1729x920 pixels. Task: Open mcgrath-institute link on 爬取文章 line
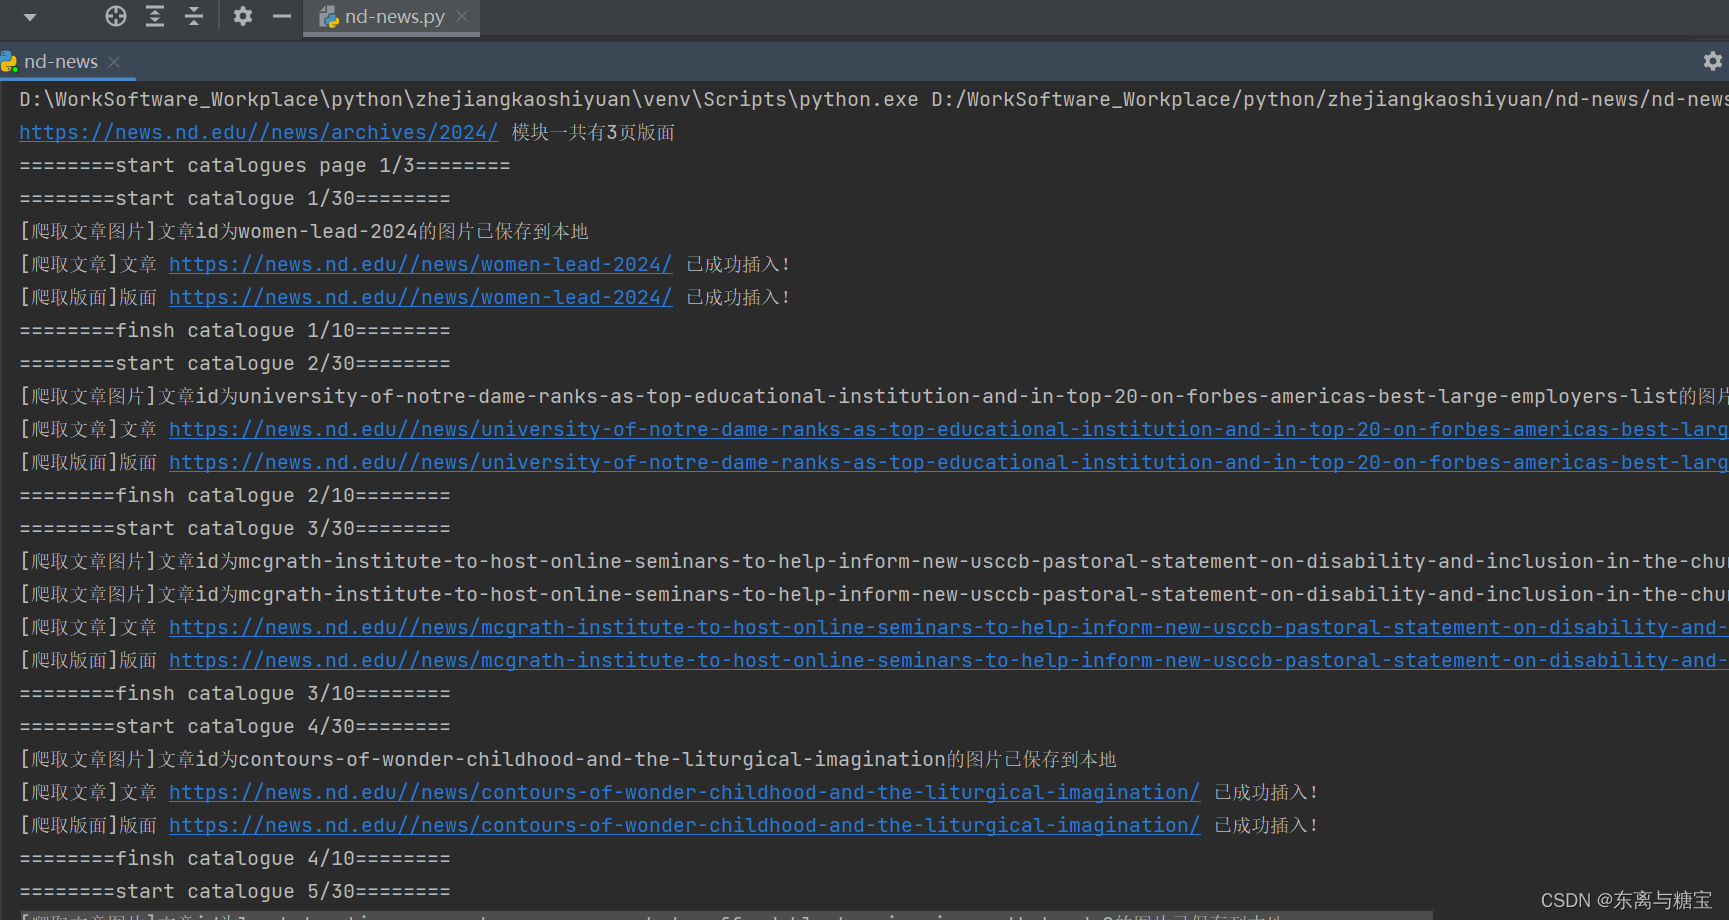(x=948, y=627)
